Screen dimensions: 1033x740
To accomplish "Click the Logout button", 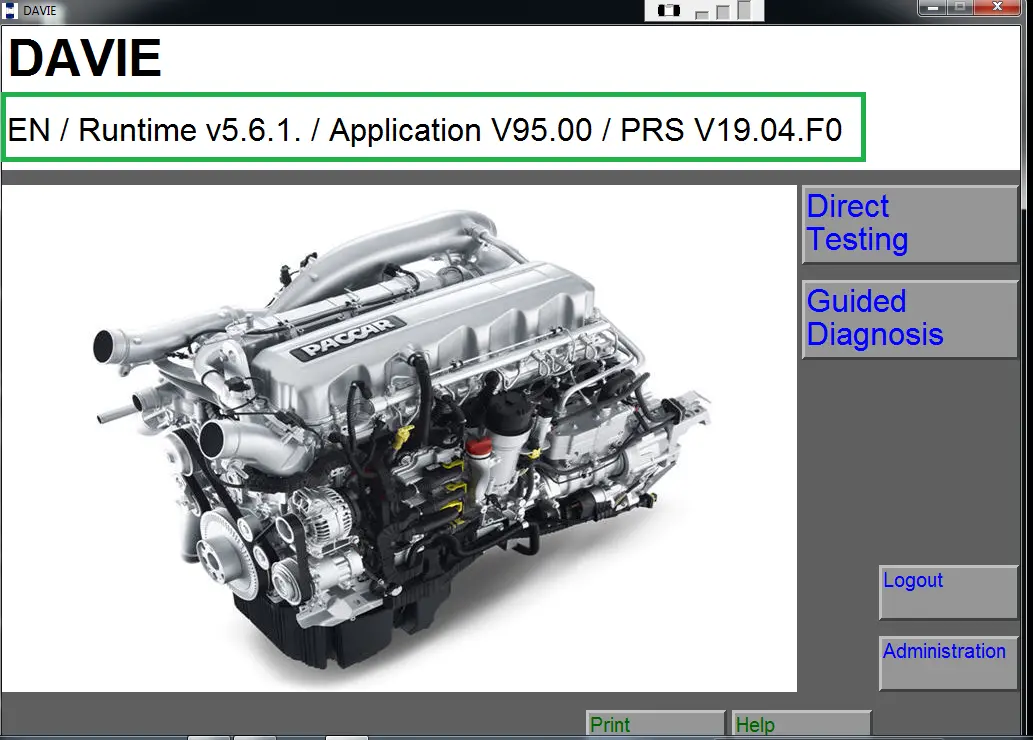I will 949,592.
